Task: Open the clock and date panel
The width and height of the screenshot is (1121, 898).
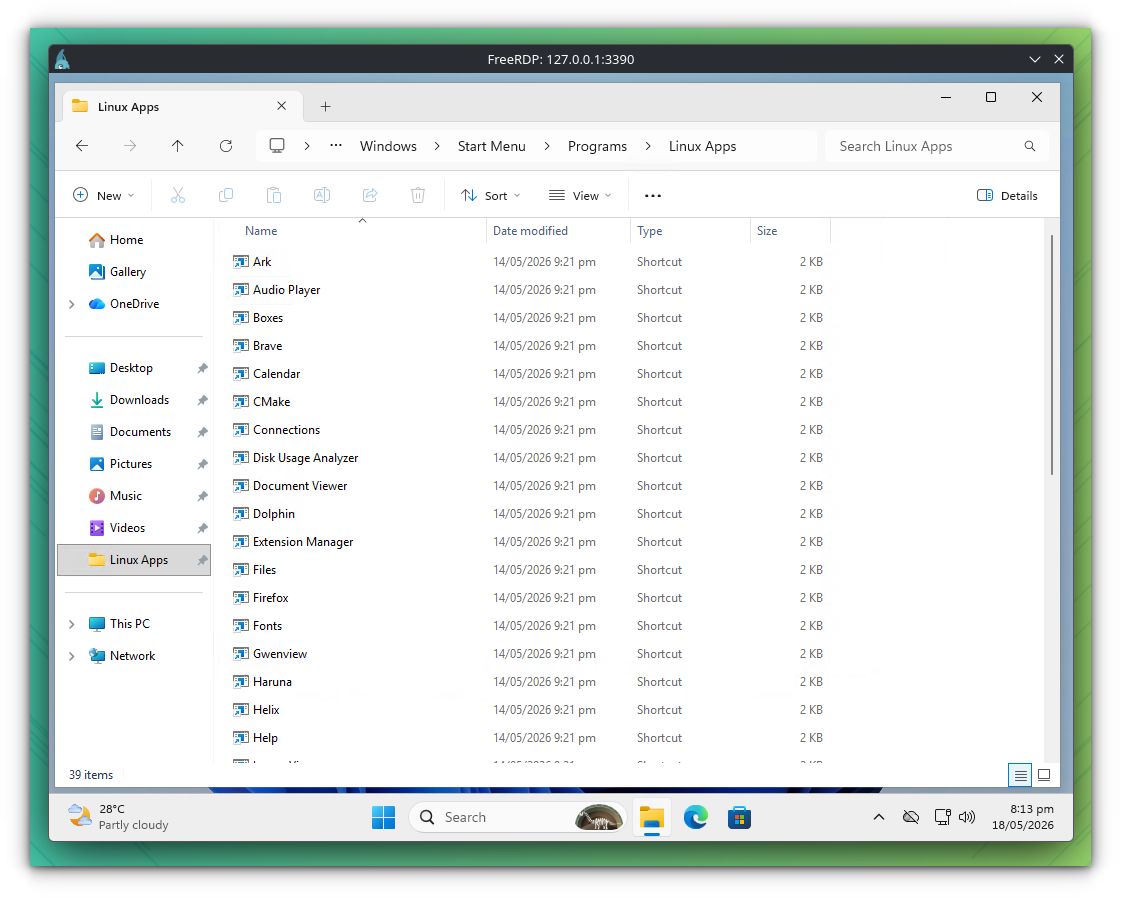Action: [x=1022, y=816]
